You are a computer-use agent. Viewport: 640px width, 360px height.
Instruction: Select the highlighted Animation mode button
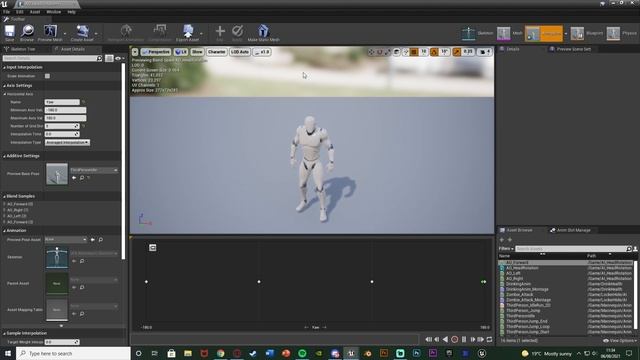pyautogui.click(x=544, y=33)
